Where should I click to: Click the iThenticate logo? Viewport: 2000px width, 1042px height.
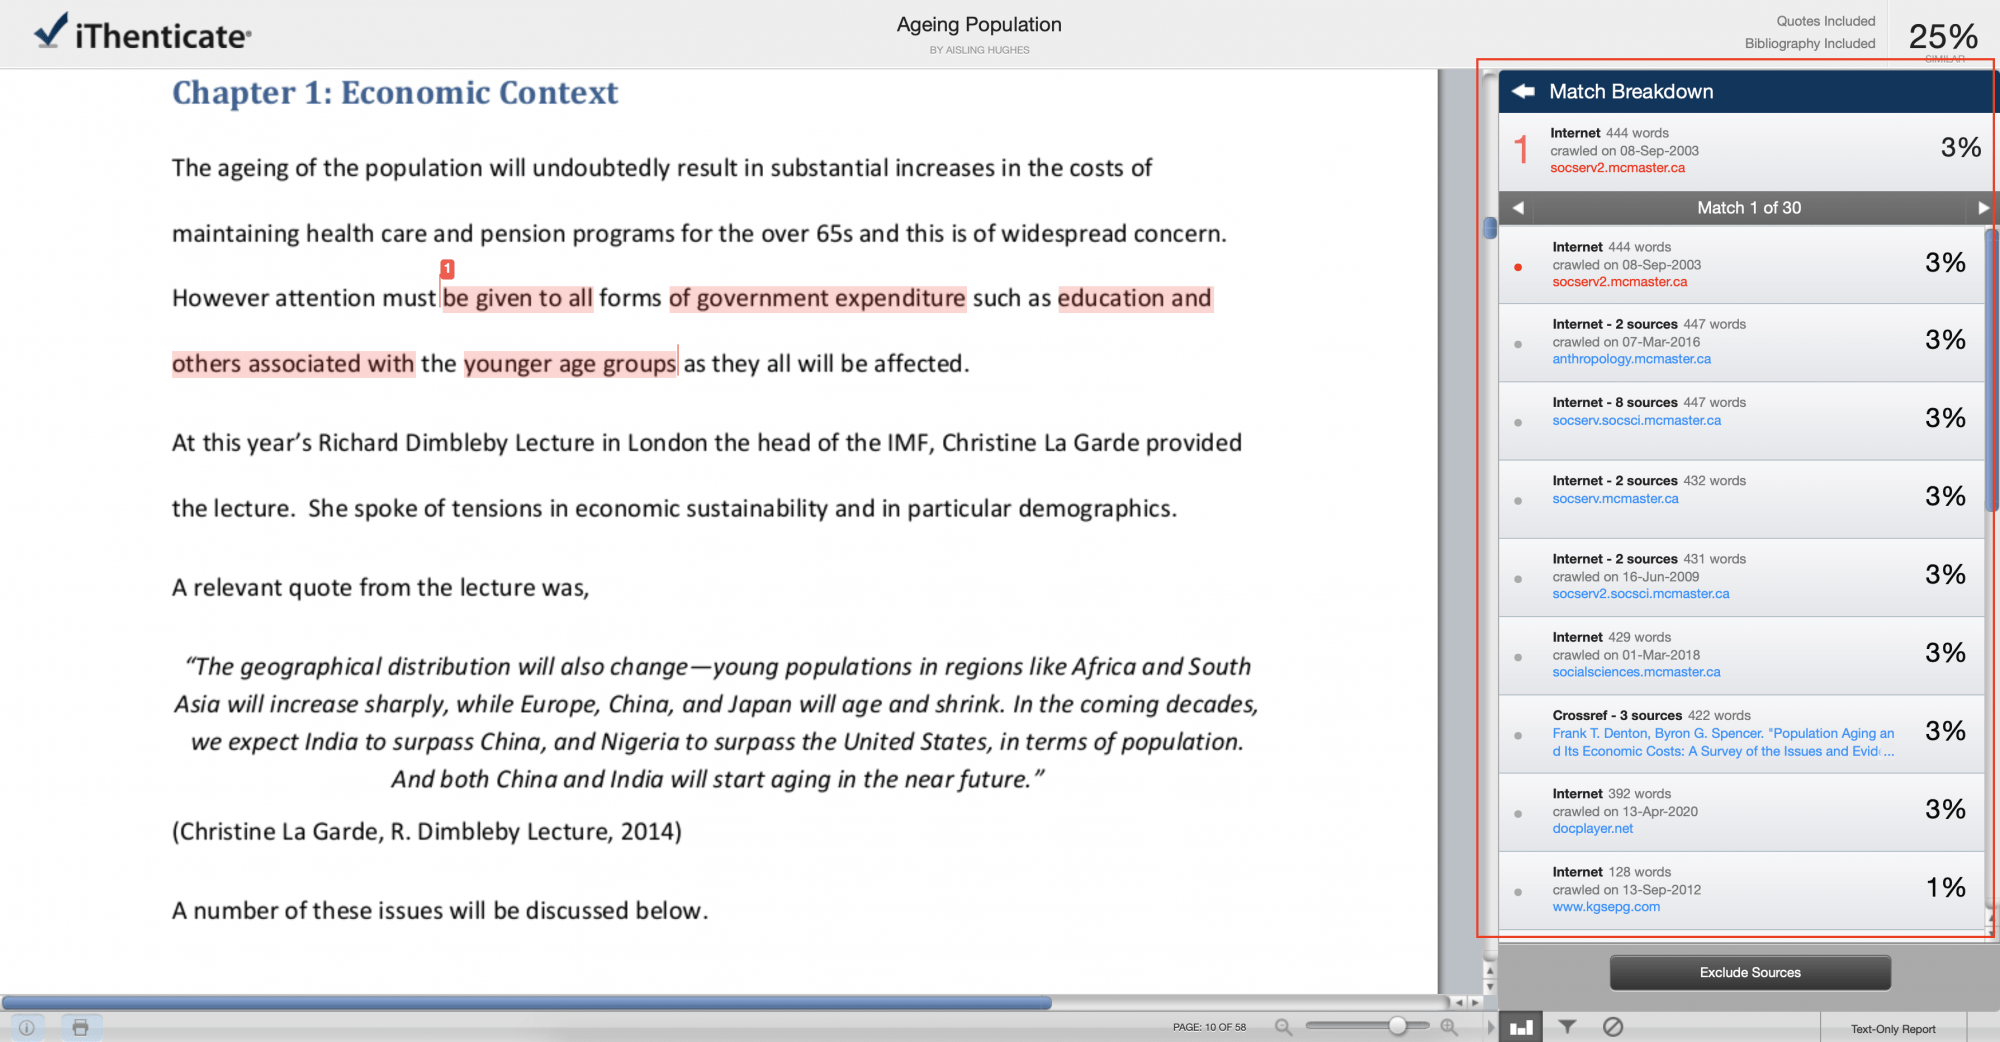140,33
